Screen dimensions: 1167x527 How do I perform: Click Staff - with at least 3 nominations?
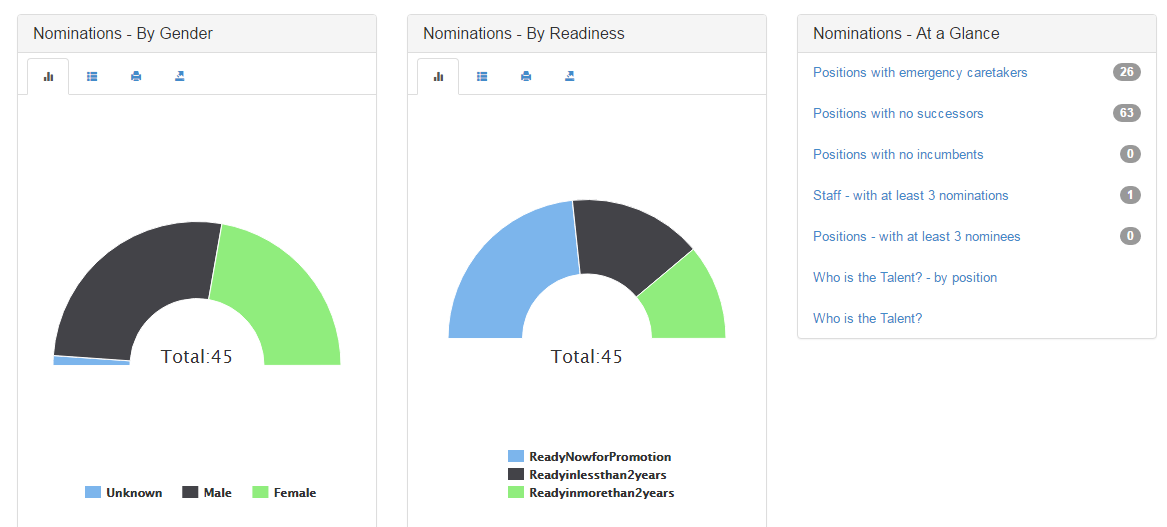pyautogui.click(x=911, y=195)
